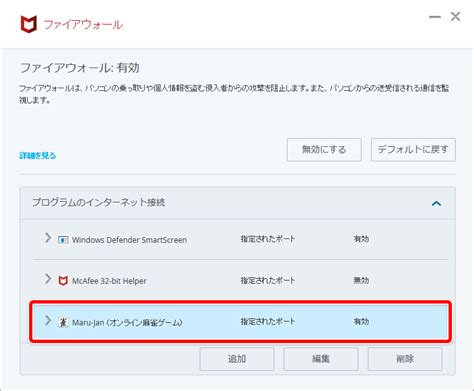474x391 pixels.
Task: Click the 無効にする button
Action: (x=324, y=150)
